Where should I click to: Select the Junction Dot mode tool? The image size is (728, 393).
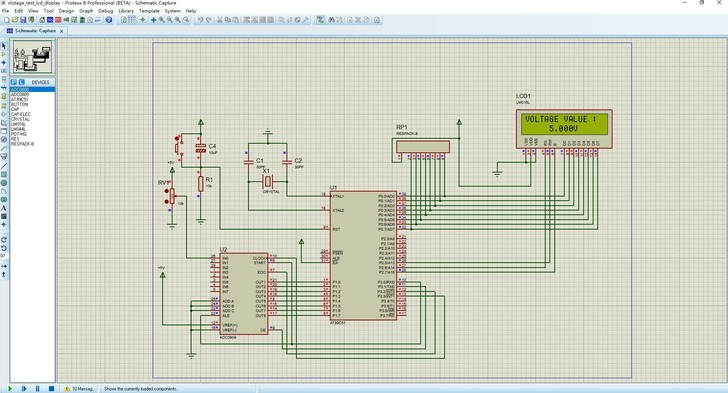click(x=4, y=63)
